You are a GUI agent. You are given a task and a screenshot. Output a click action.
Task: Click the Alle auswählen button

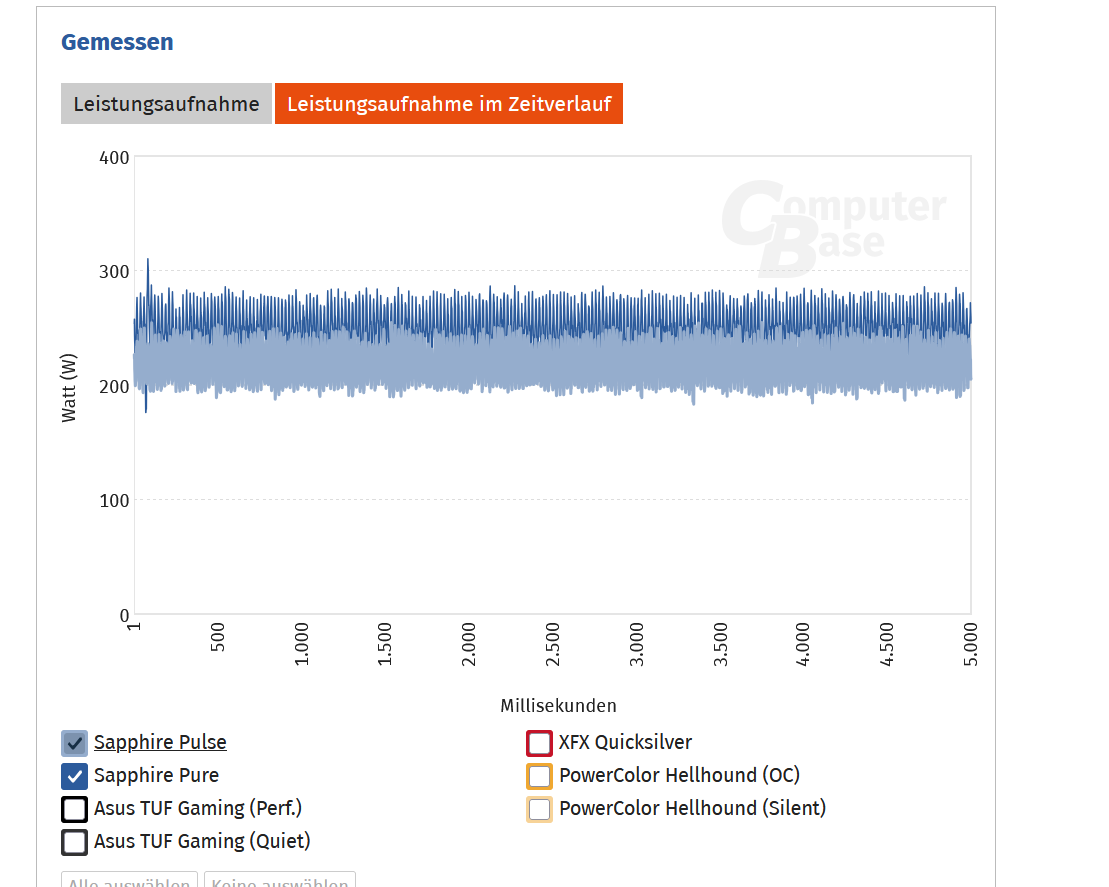coord(129,879)
